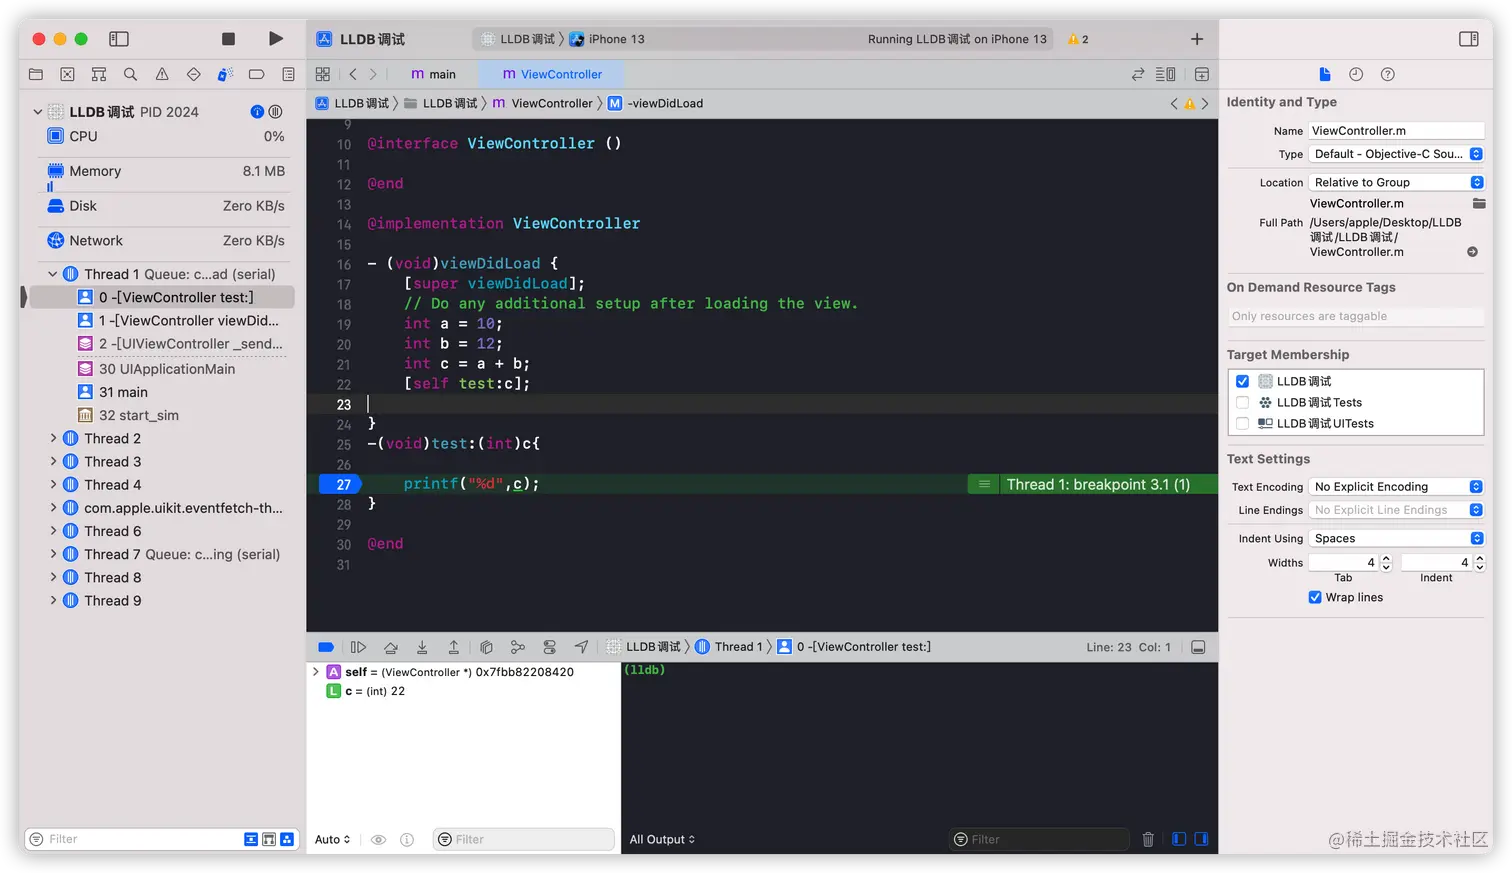The image size is (1512, 873).
Task: Show the History inspector tab
Action: coord(1356,74)
